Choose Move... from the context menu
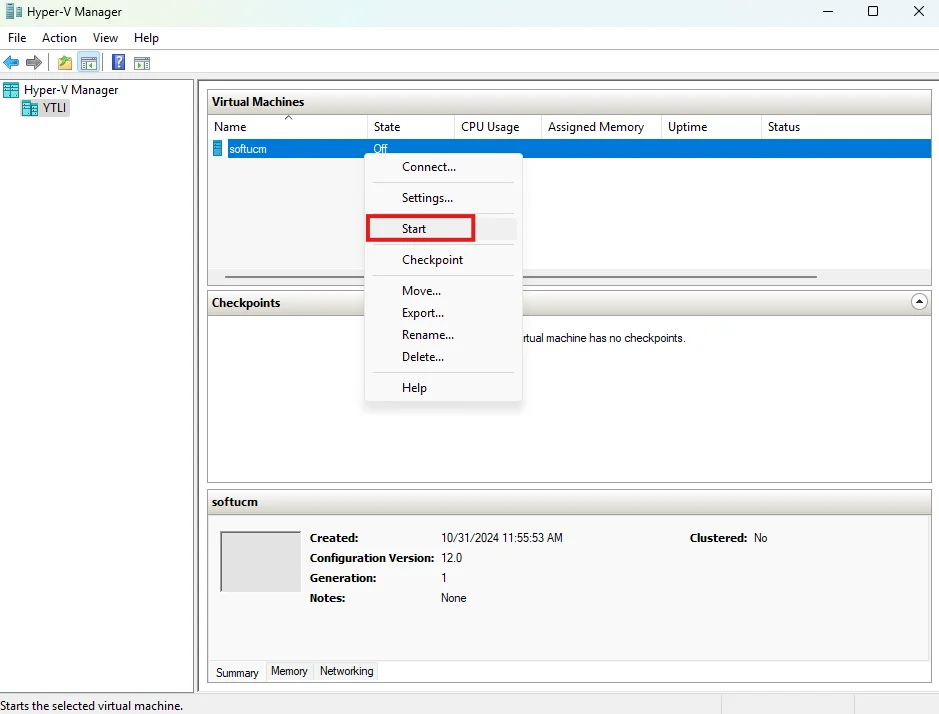Screen dimensions: 939x714 (x=443, y=291)
